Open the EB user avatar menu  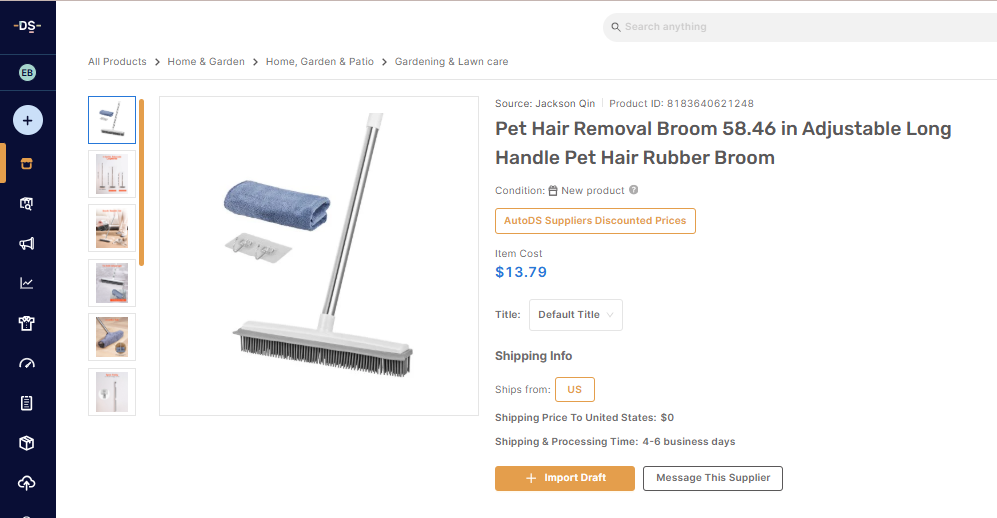tap(27, 73)
